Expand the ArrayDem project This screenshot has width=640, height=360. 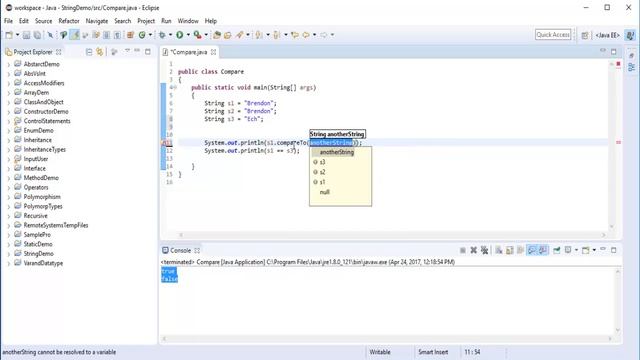(9, 93)
